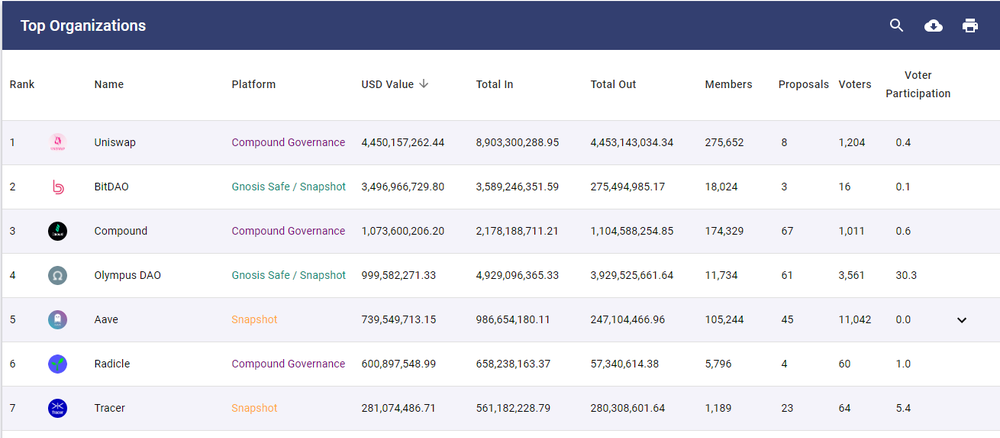Sort by the Voters column header

click(855, 84)
